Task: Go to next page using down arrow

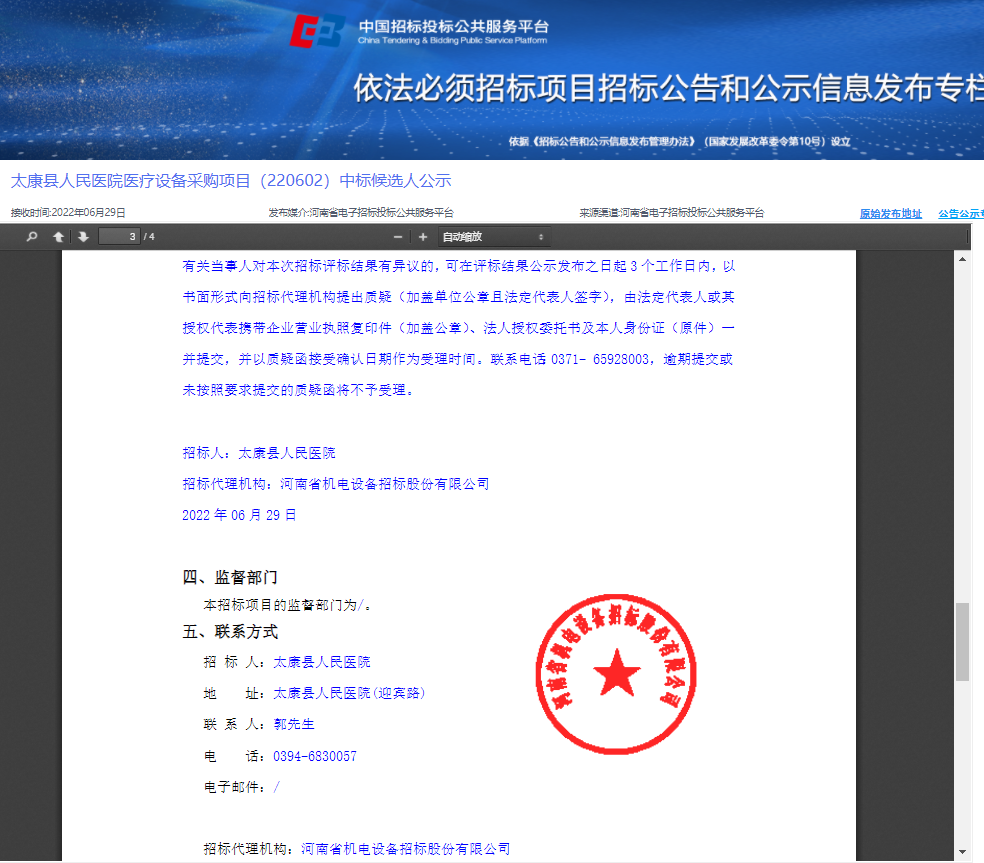Action: (x=83, y=237)
